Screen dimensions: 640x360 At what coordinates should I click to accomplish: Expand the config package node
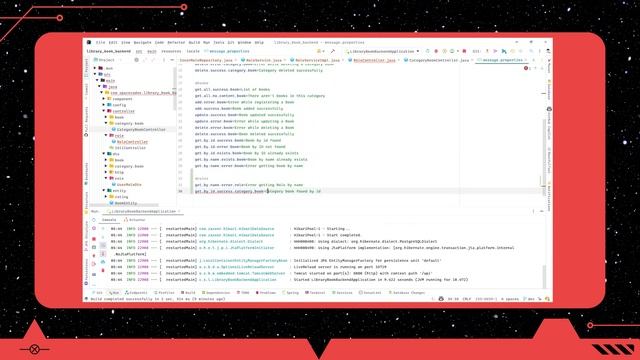click(x=104, y=105)
